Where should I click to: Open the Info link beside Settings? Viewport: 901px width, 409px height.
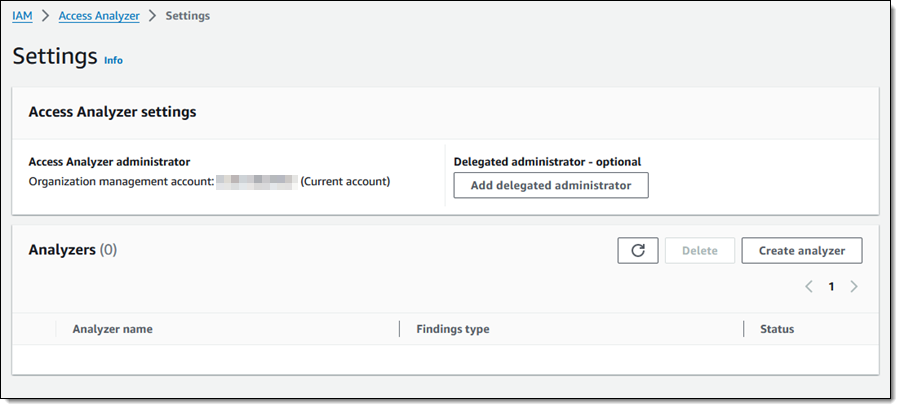(113, 60)
